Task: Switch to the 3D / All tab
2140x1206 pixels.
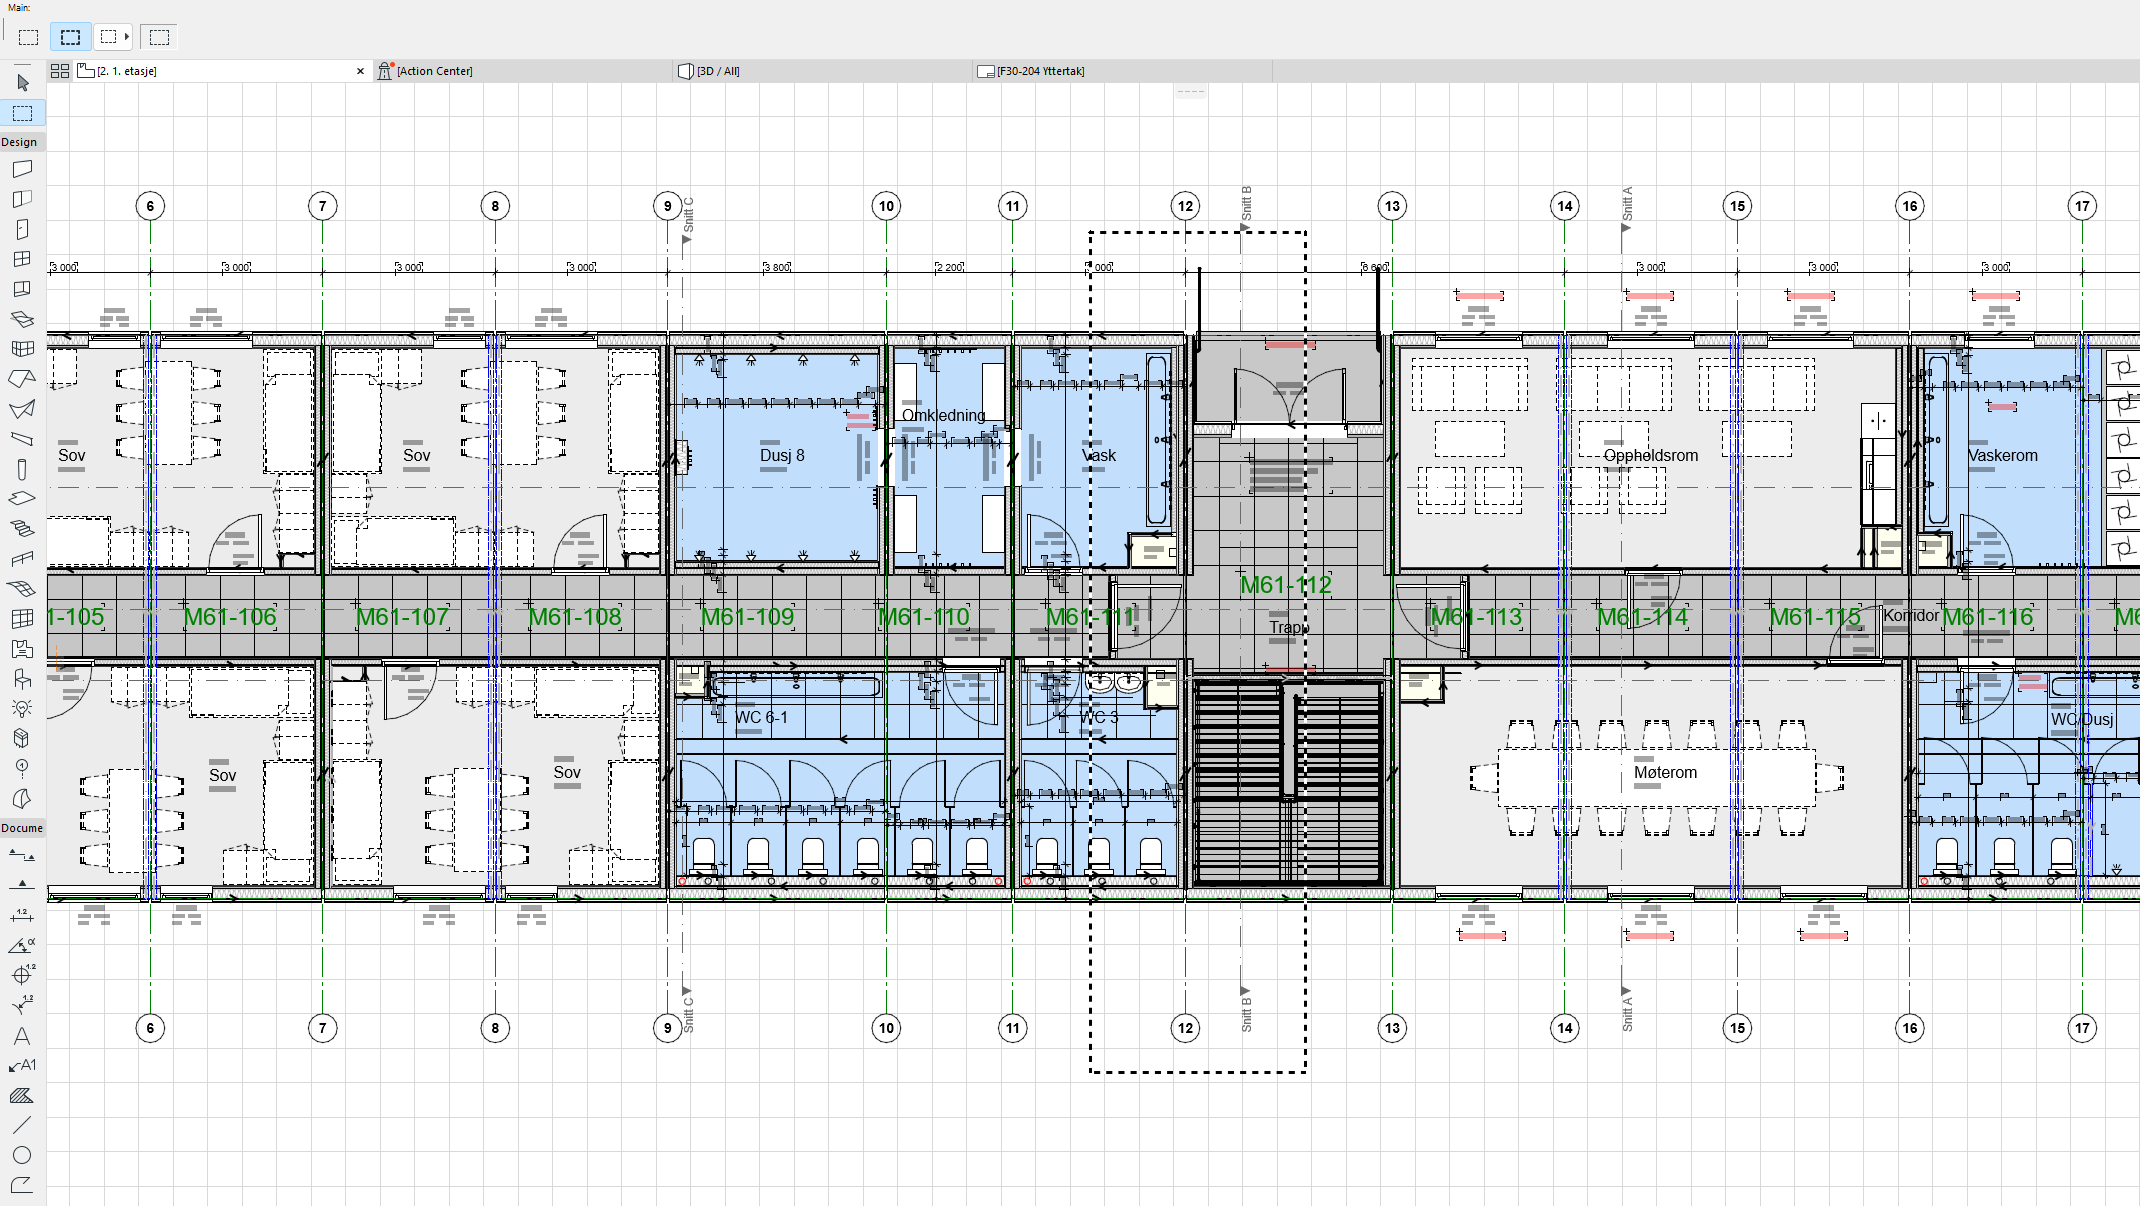Action: coord(718,71)
